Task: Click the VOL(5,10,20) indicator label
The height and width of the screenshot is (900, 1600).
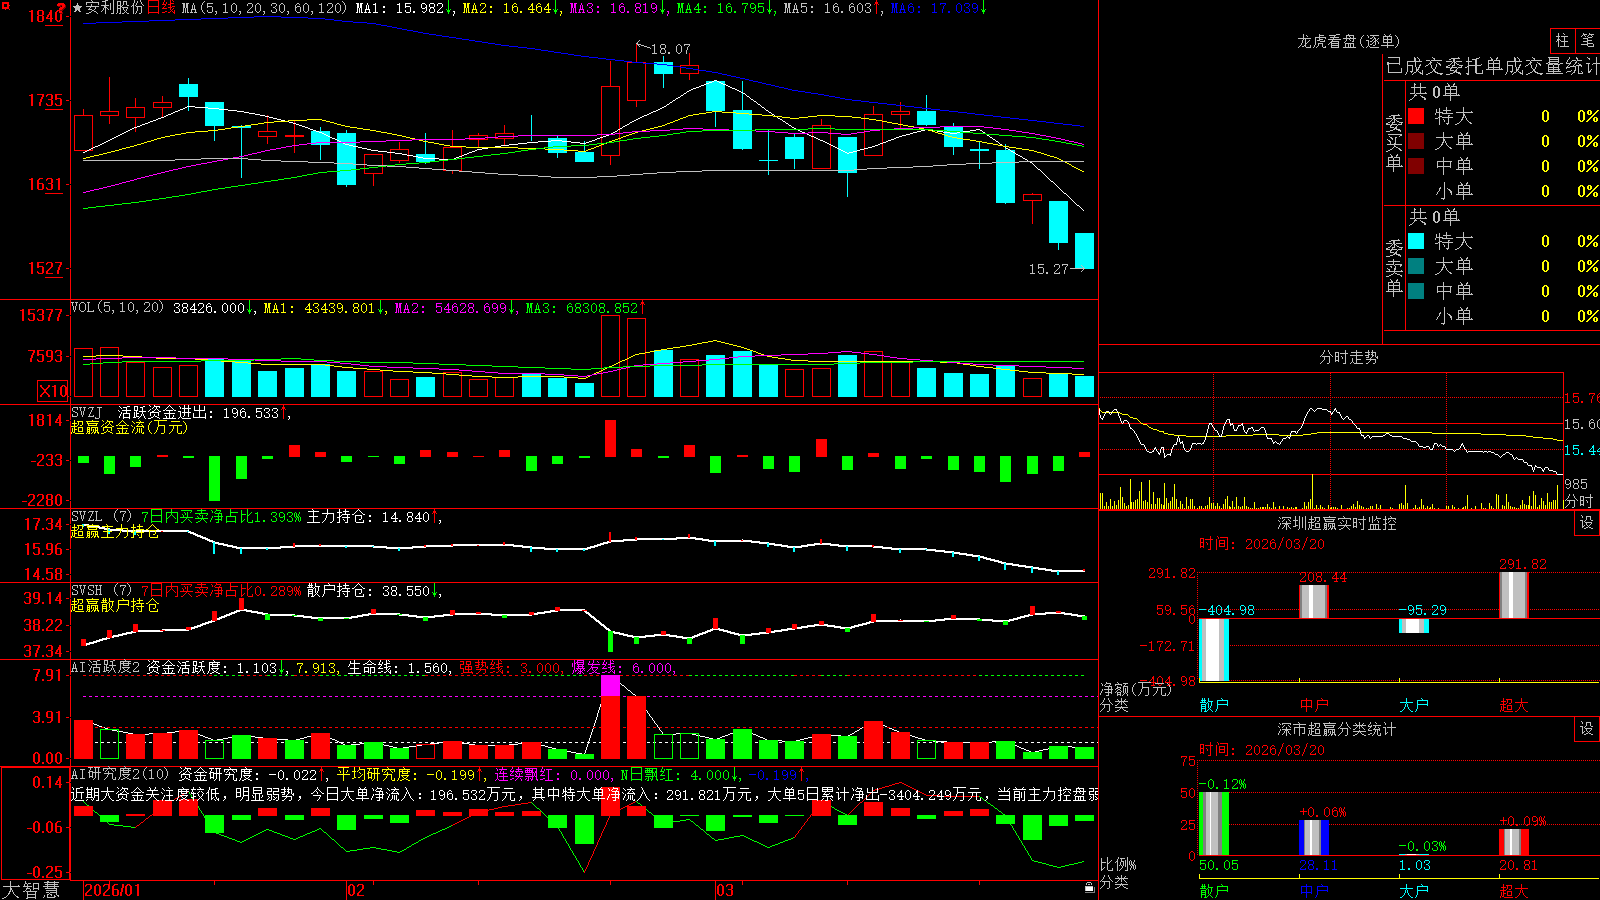Action: pos(117,308)
